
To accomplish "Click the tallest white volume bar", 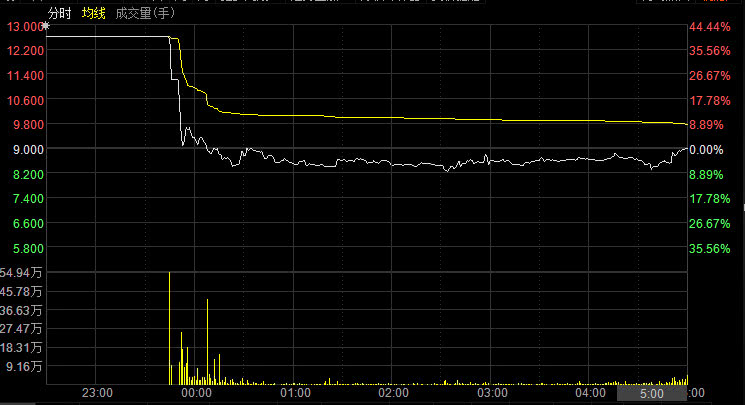I will 169,327.
